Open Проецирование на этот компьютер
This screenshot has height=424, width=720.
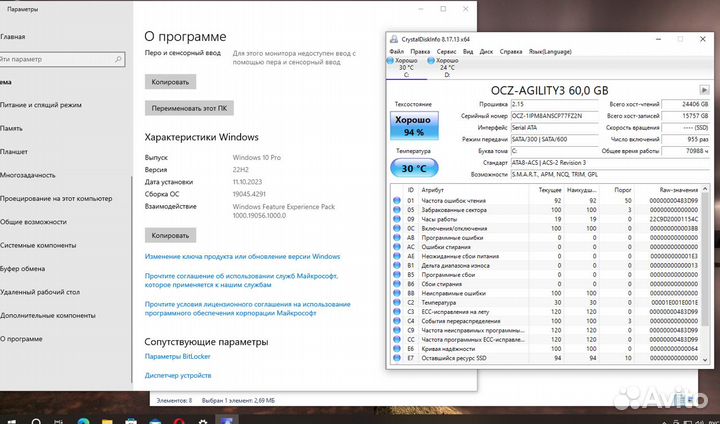pos(56,198)
